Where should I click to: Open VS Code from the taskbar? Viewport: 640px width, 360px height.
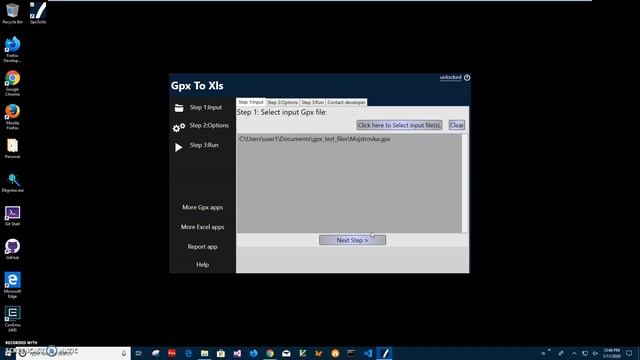pyautogui.click(x=368, y=353)
